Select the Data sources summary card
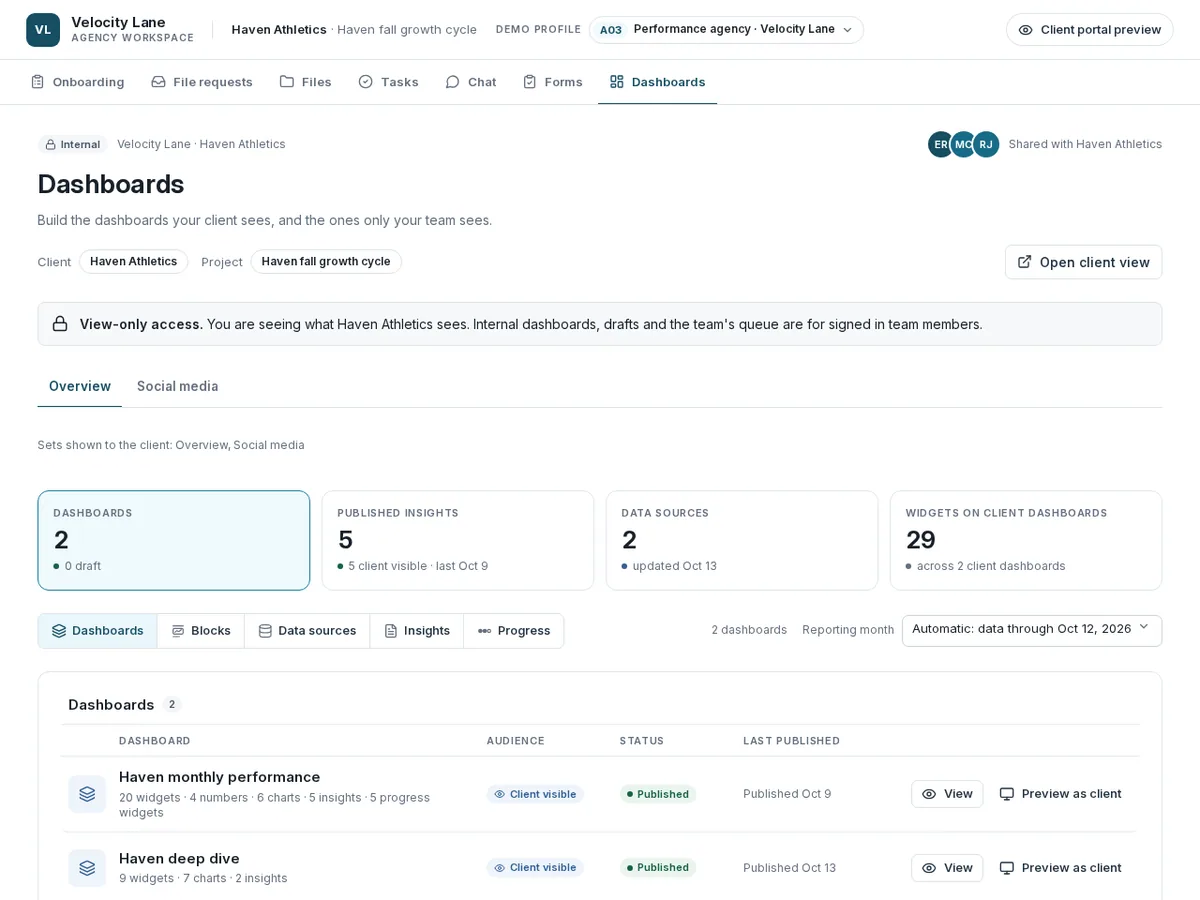This screenshot has height=900, width=1200. tap(742, 540)
